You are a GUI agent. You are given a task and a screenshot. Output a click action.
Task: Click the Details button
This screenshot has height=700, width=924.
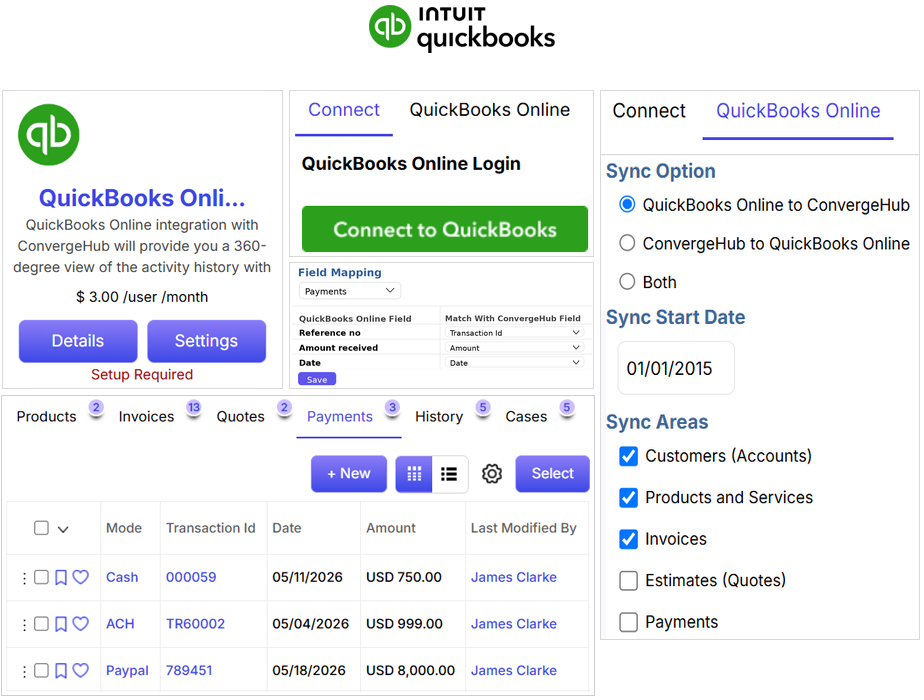pos(78,341)
